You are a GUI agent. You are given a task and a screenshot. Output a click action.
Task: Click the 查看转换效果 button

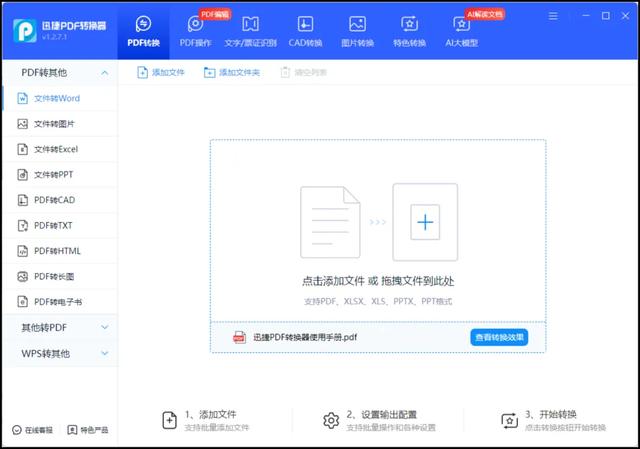(499, 338)
